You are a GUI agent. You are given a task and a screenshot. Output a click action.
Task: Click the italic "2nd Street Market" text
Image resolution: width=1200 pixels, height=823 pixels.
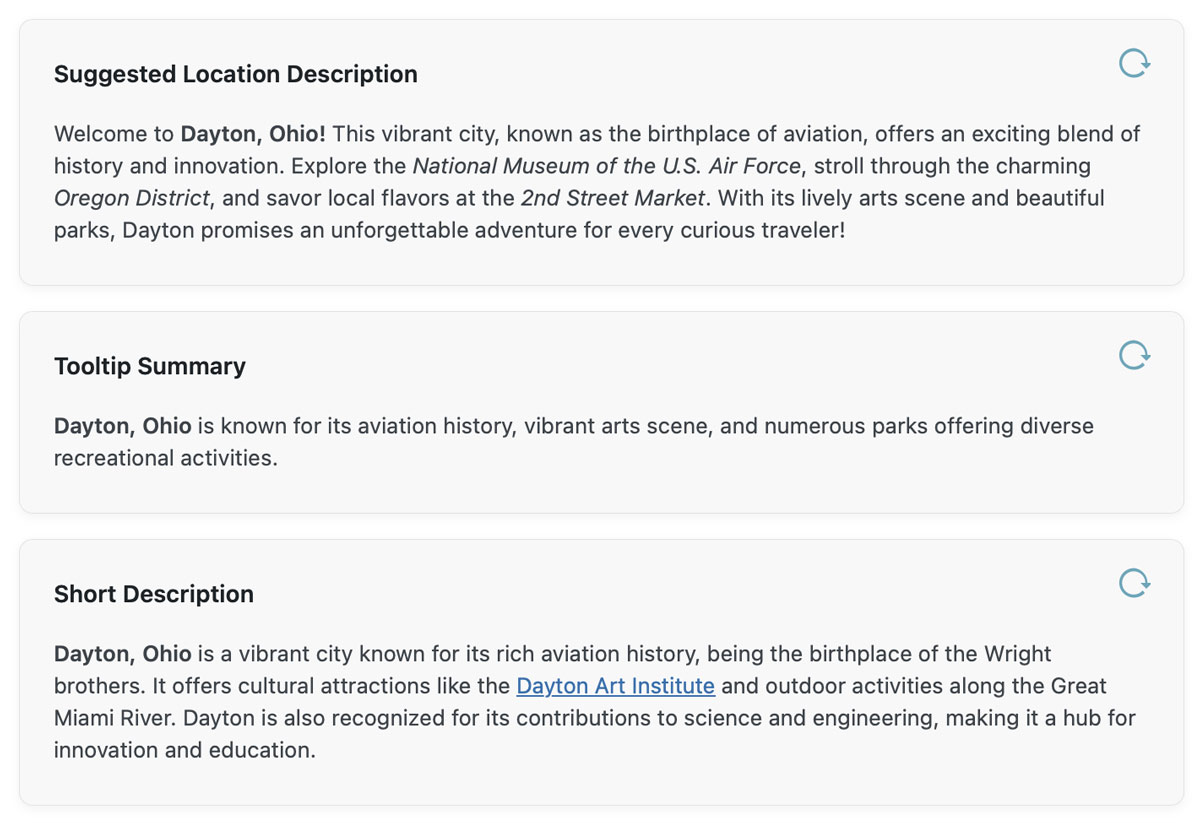pyautogui.click(x=612, y=198)
